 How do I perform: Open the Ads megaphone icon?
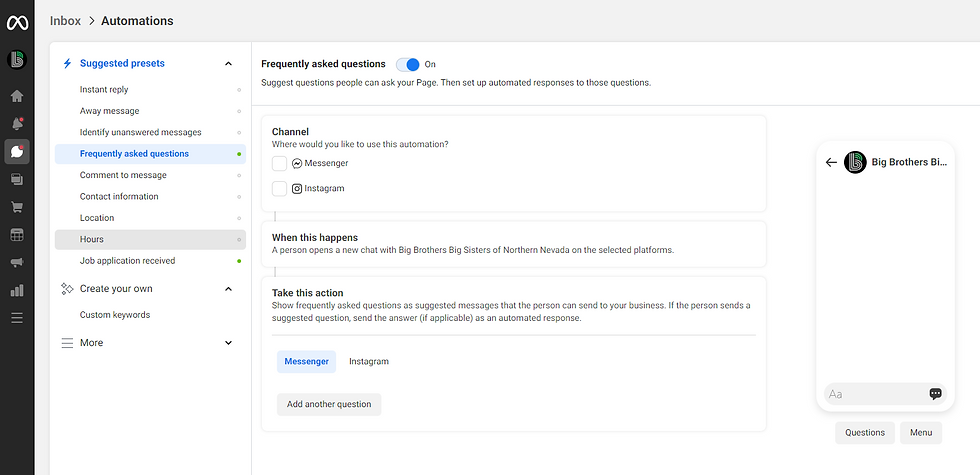(x=17, y=262)
